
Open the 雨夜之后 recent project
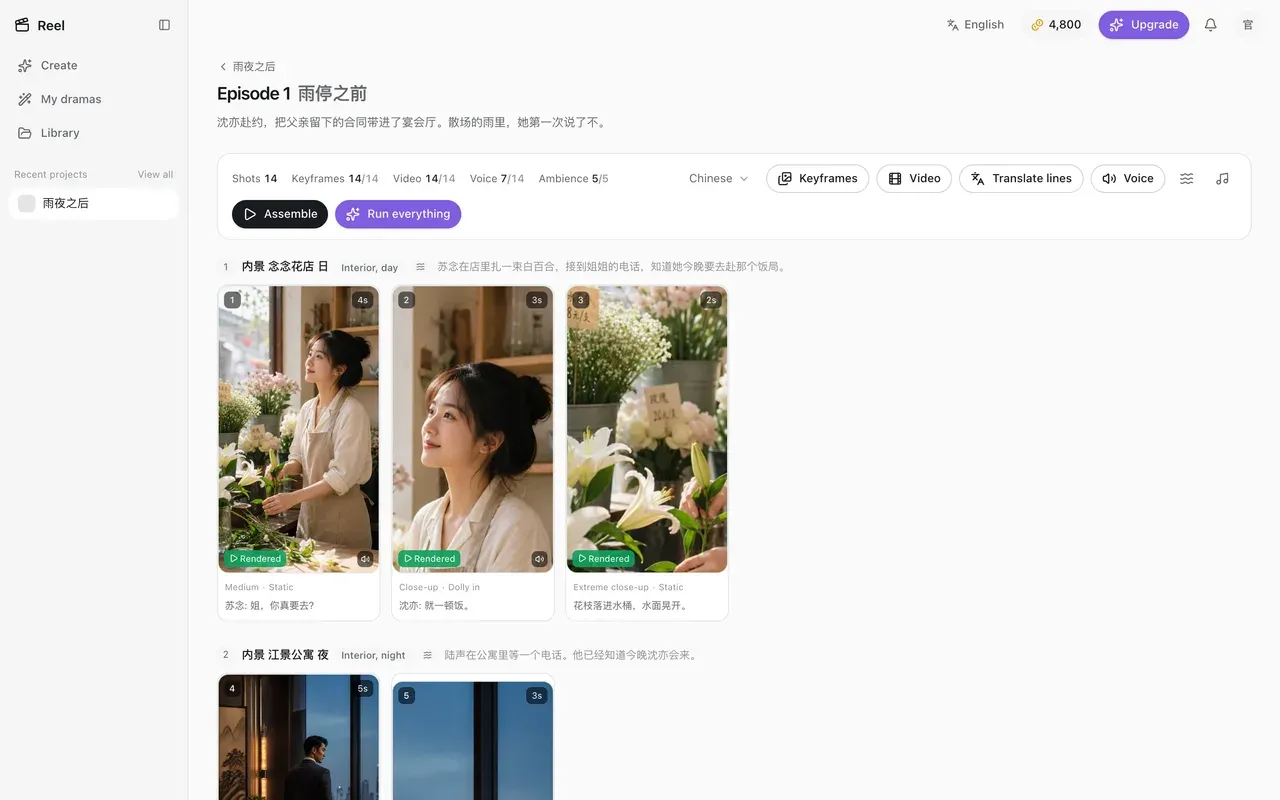pyautogui.click(x=93, y=203)
